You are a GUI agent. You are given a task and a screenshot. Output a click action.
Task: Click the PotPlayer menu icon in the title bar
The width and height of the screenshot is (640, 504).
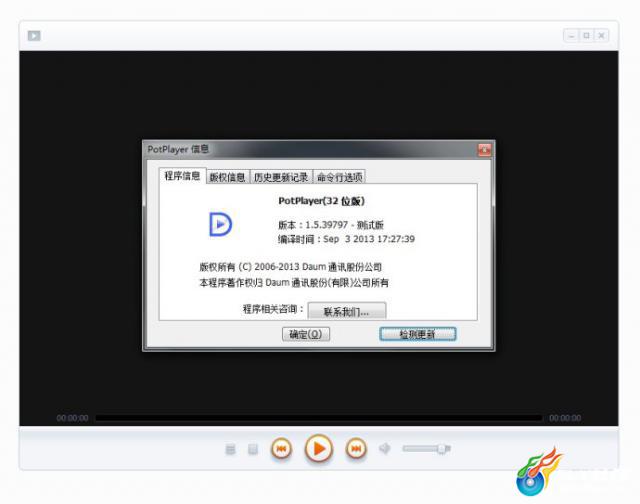[34, 36]
